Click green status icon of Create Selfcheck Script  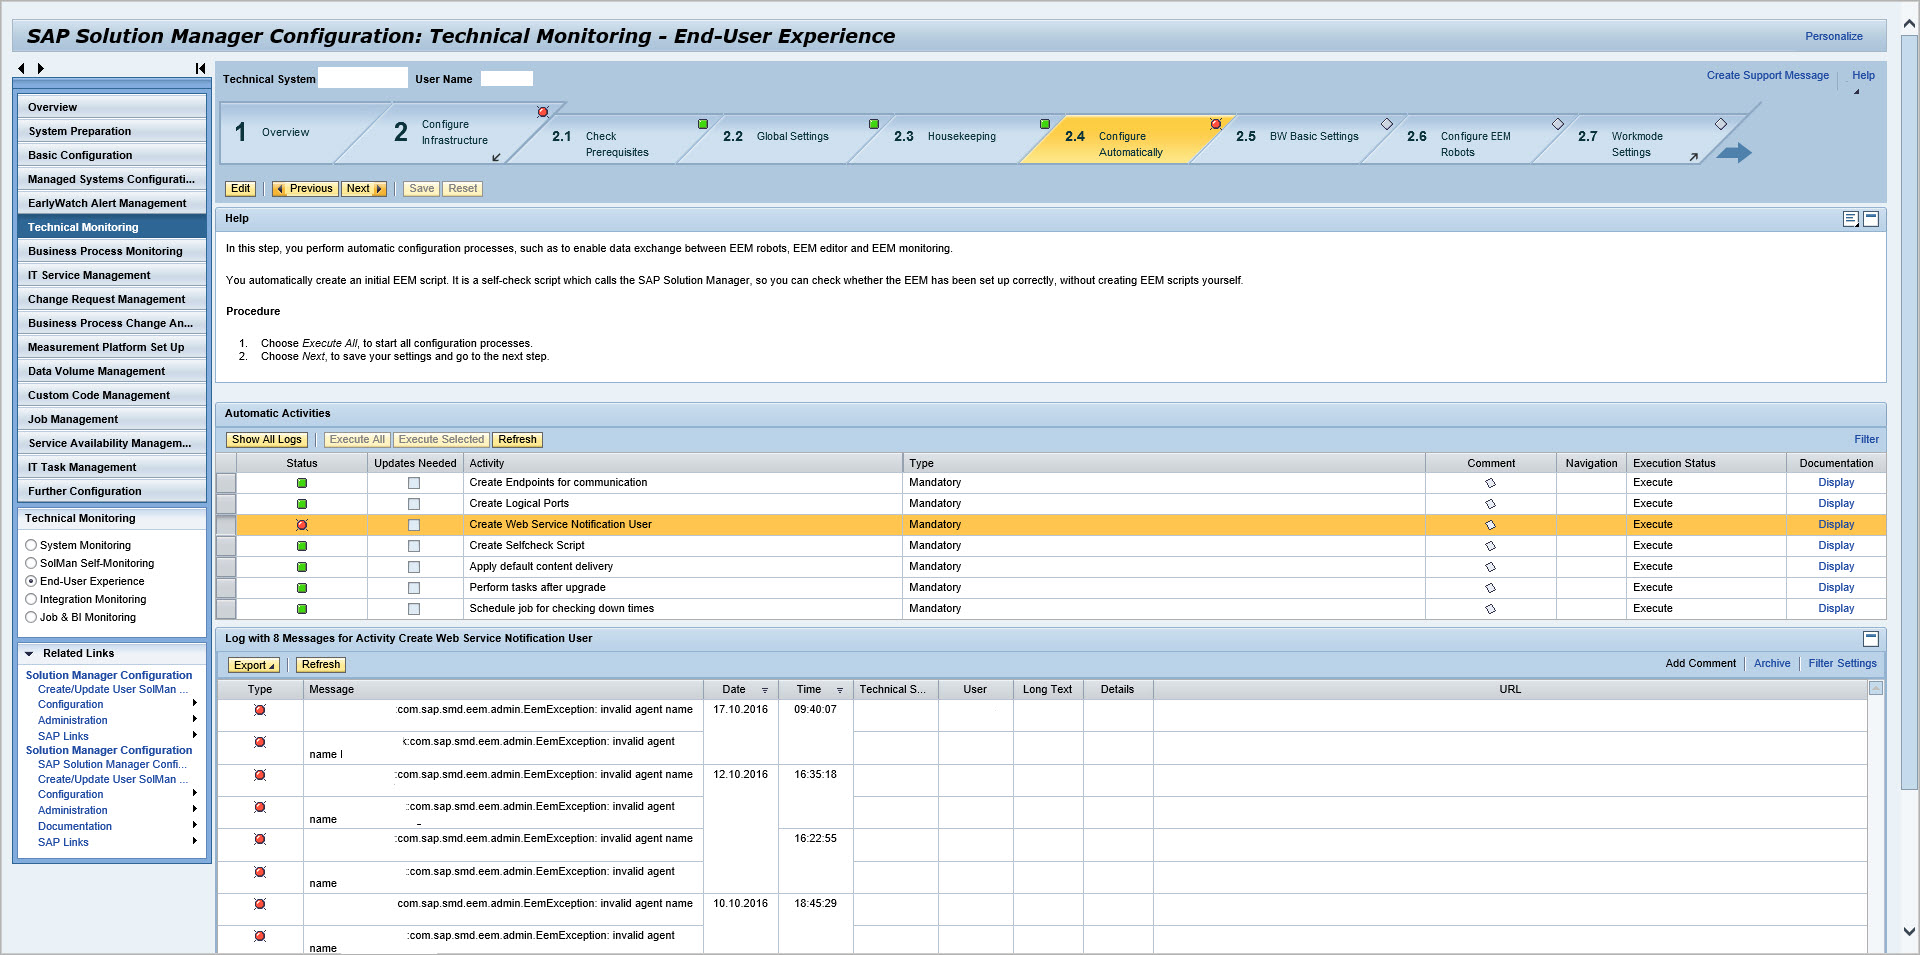point(302,546)
